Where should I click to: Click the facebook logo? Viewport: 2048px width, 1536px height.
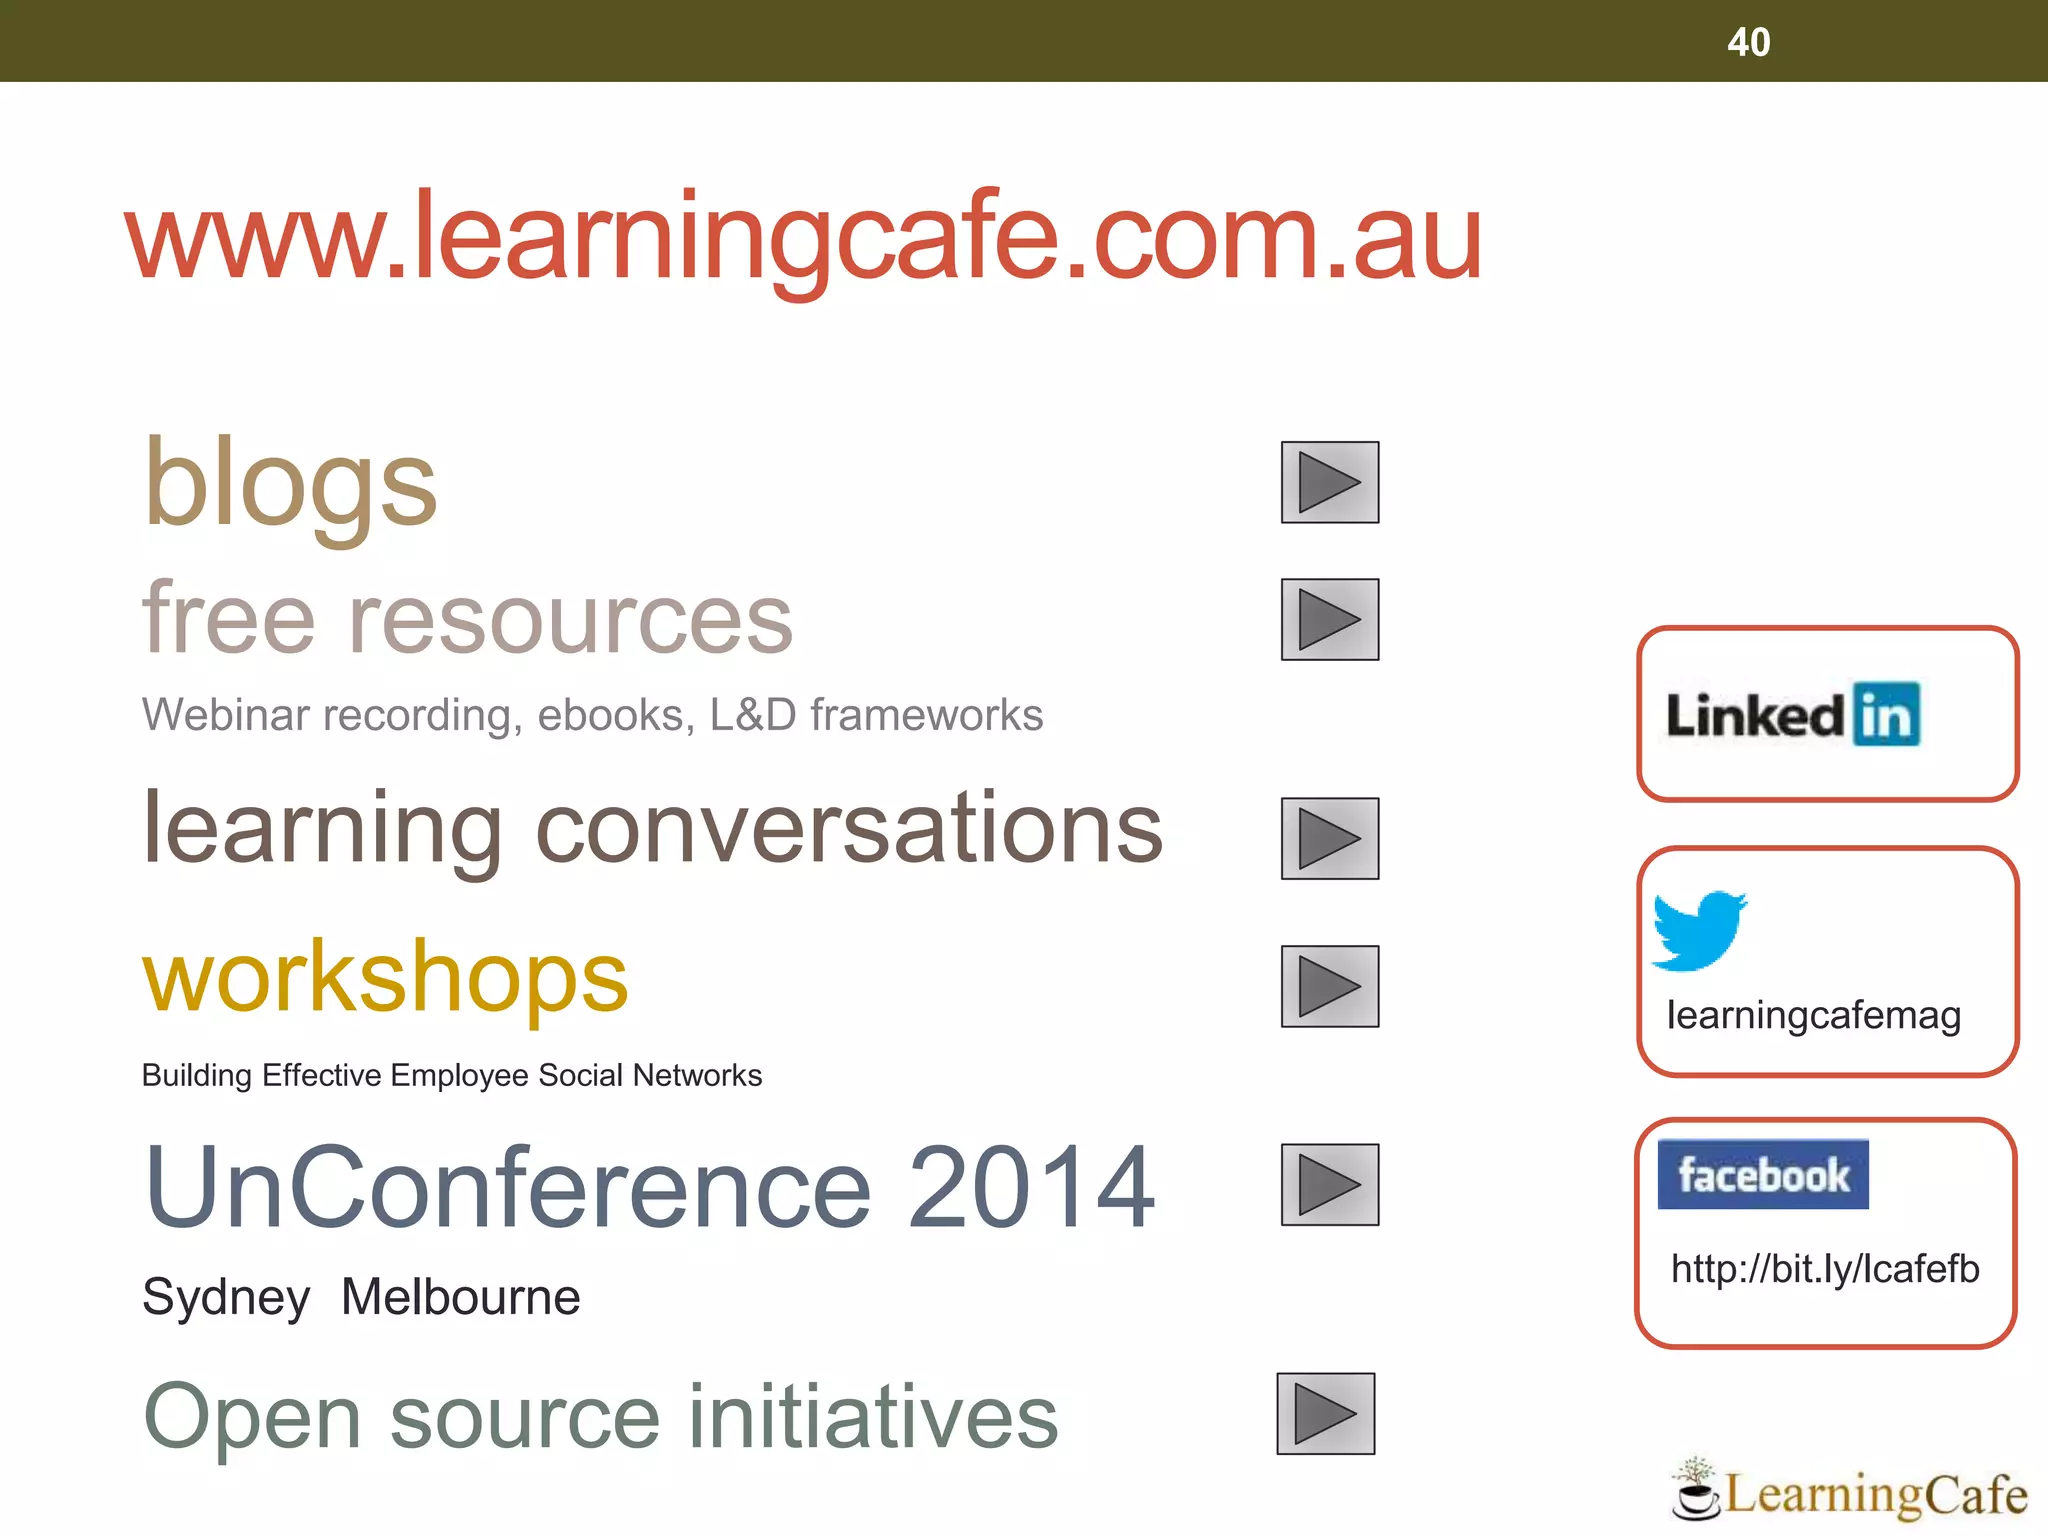(x=1763, y=1174)
